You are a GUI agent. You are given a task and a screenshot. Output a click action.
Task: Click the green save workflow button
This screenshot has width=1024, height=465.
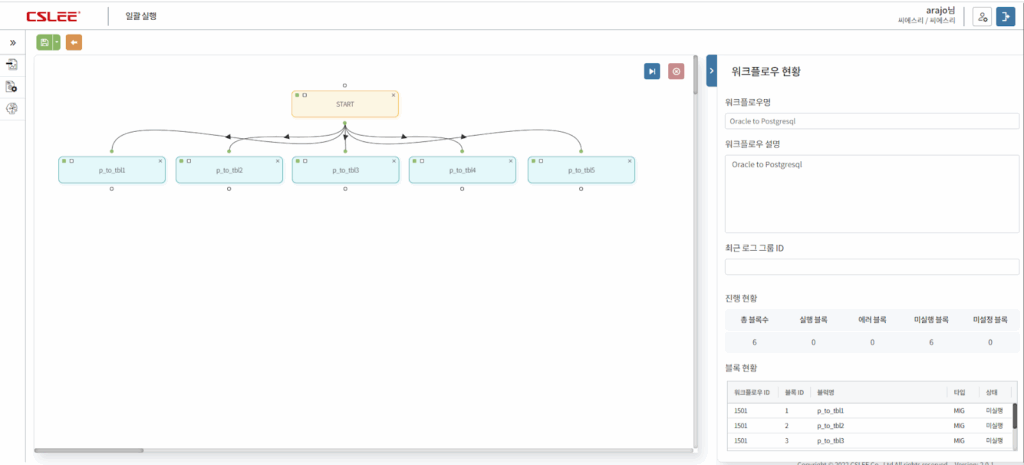(43, 42)
